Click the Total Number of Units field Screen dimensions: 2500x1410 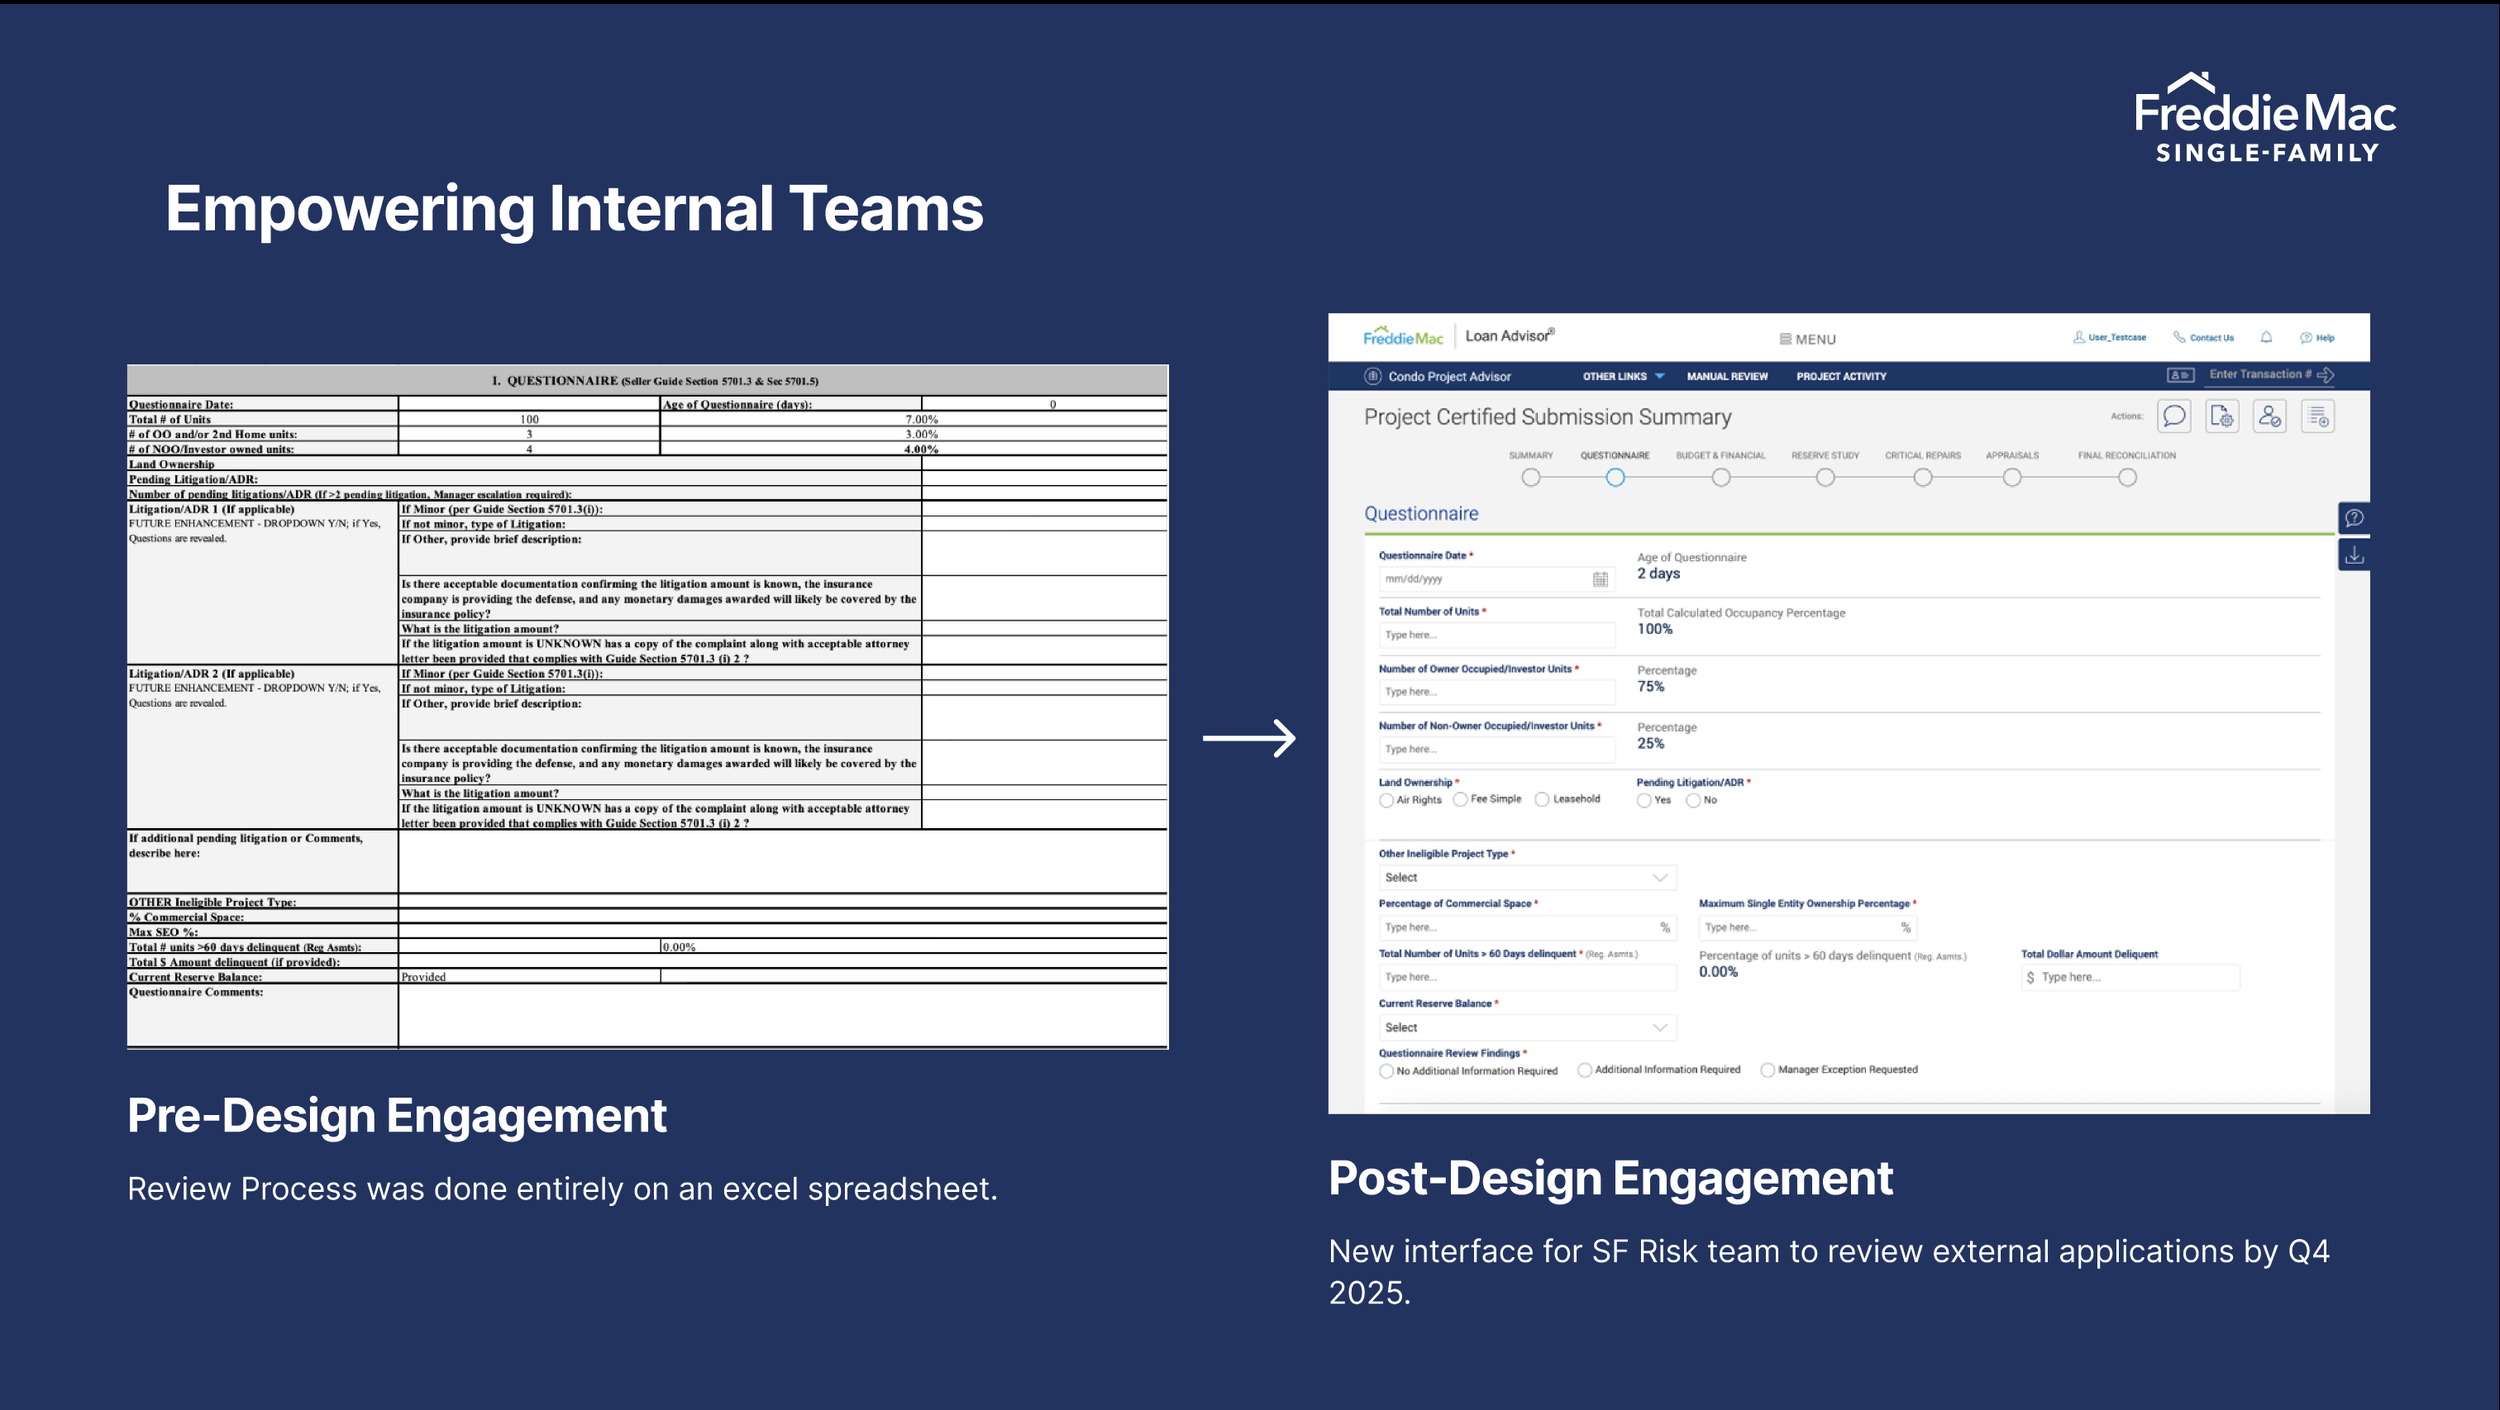point(1496,635)
